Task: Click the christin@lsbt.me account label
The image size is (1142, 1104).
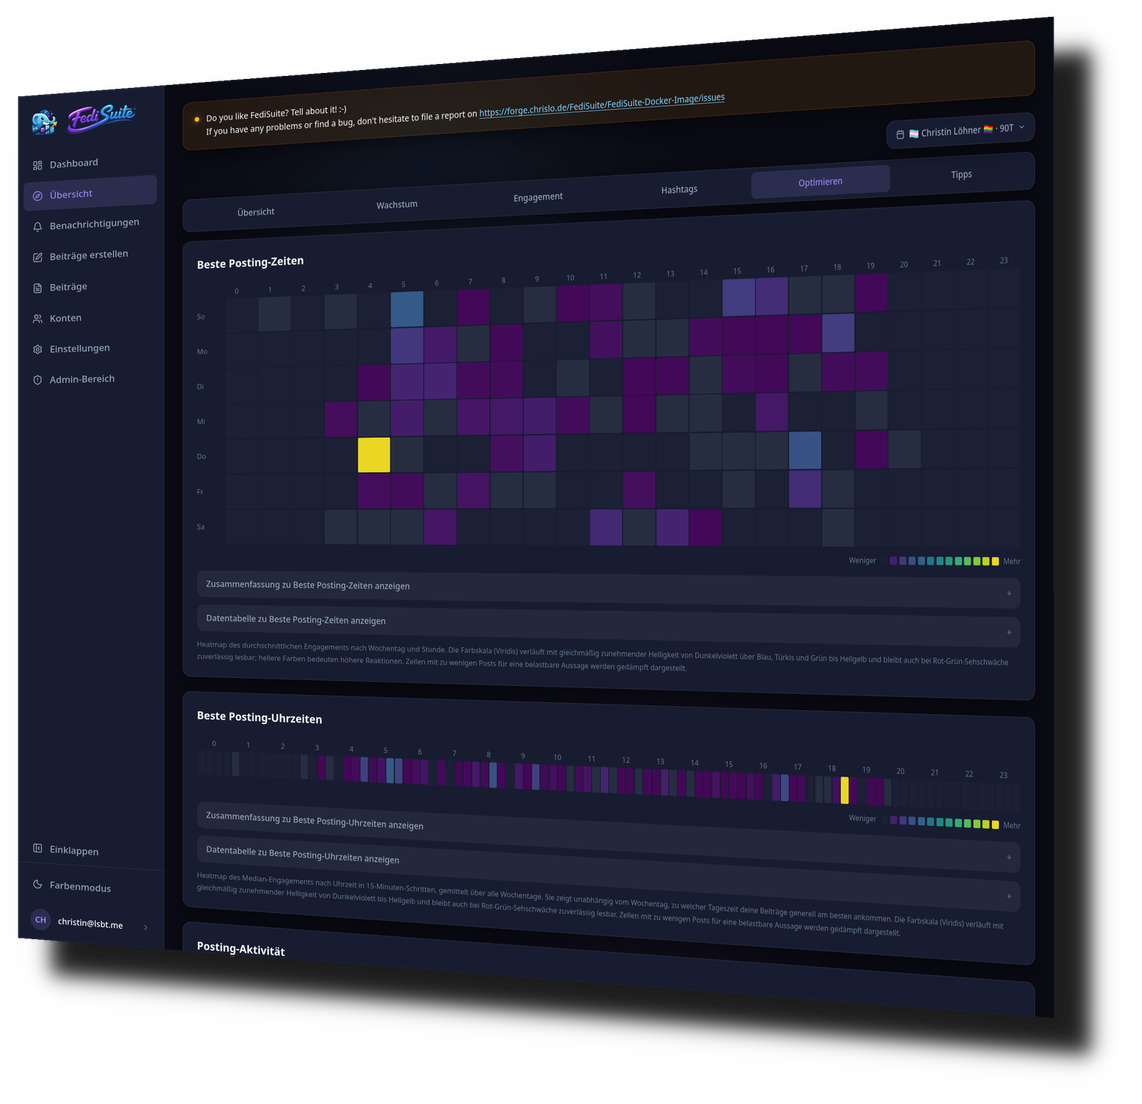Action: coord(90,923)
